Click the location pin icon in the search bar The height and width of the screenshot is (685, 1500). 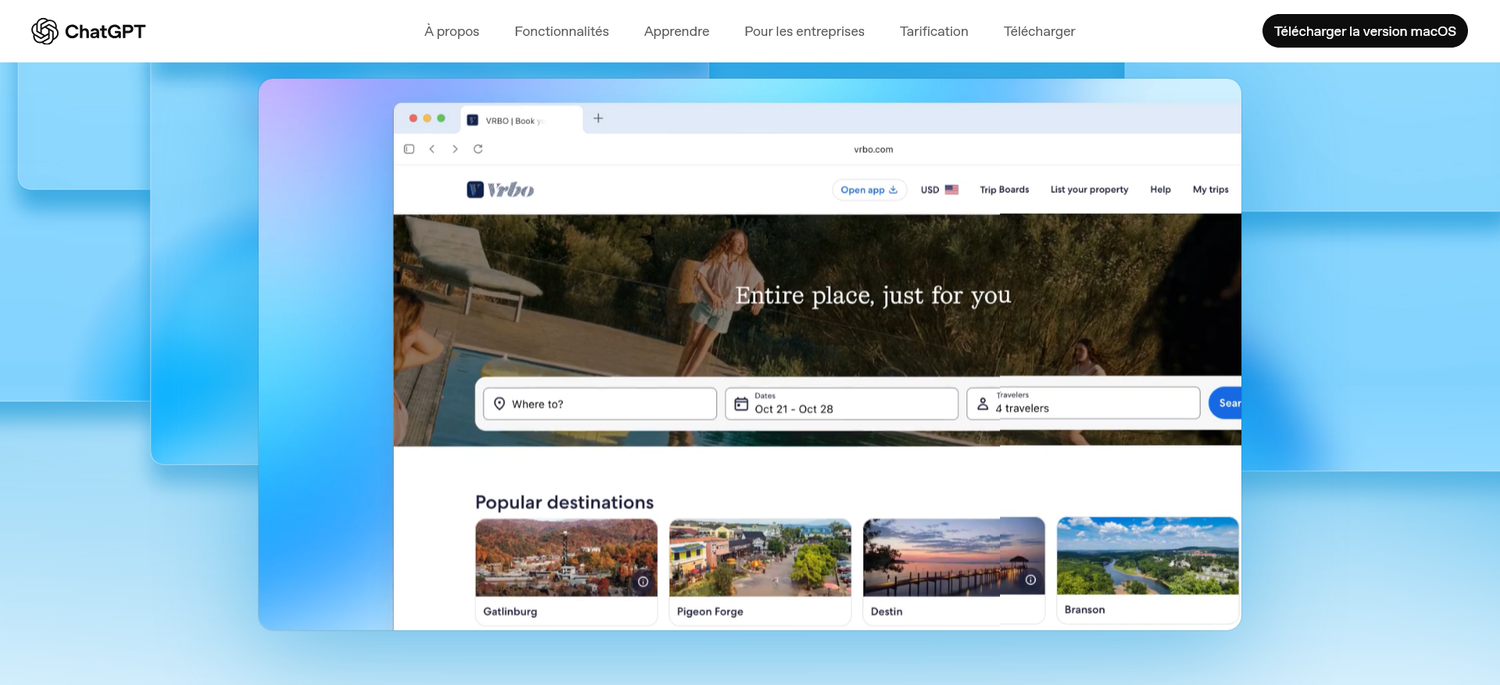[x=498, y=403]
